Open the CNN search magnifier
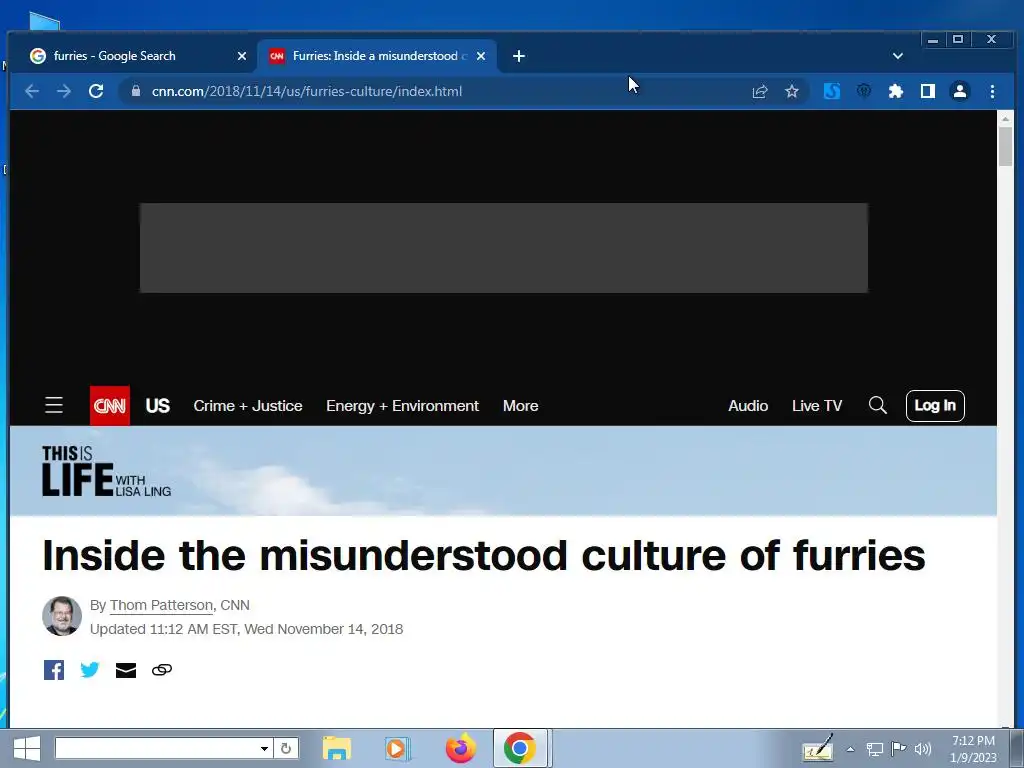The image size is (1024, 768). [878, 406]
